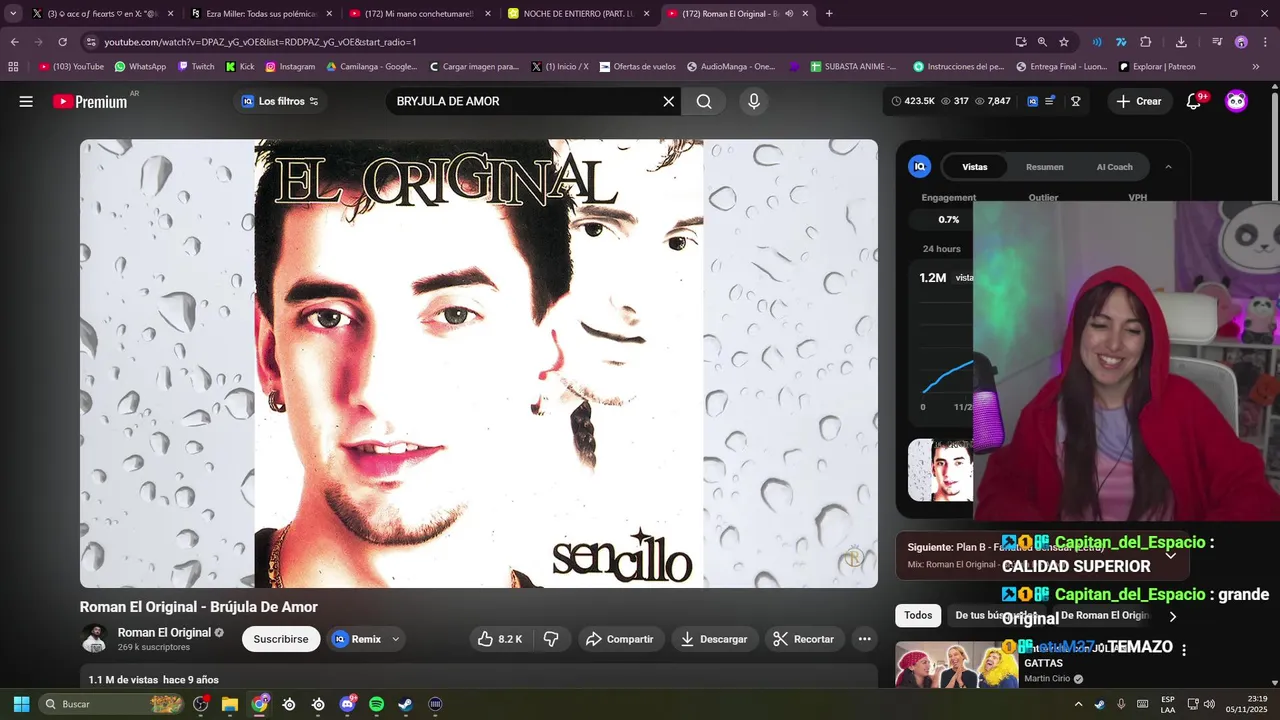Open Los filtros filter options

[x=280, y=101]
